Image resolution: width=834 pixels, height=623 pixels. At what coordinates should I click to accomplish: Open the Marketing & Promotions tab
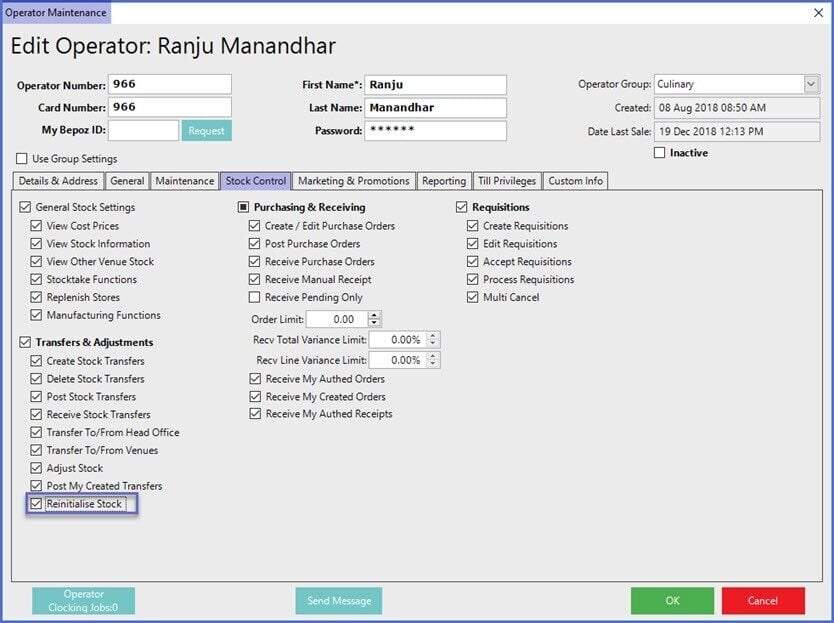[354, 181]
